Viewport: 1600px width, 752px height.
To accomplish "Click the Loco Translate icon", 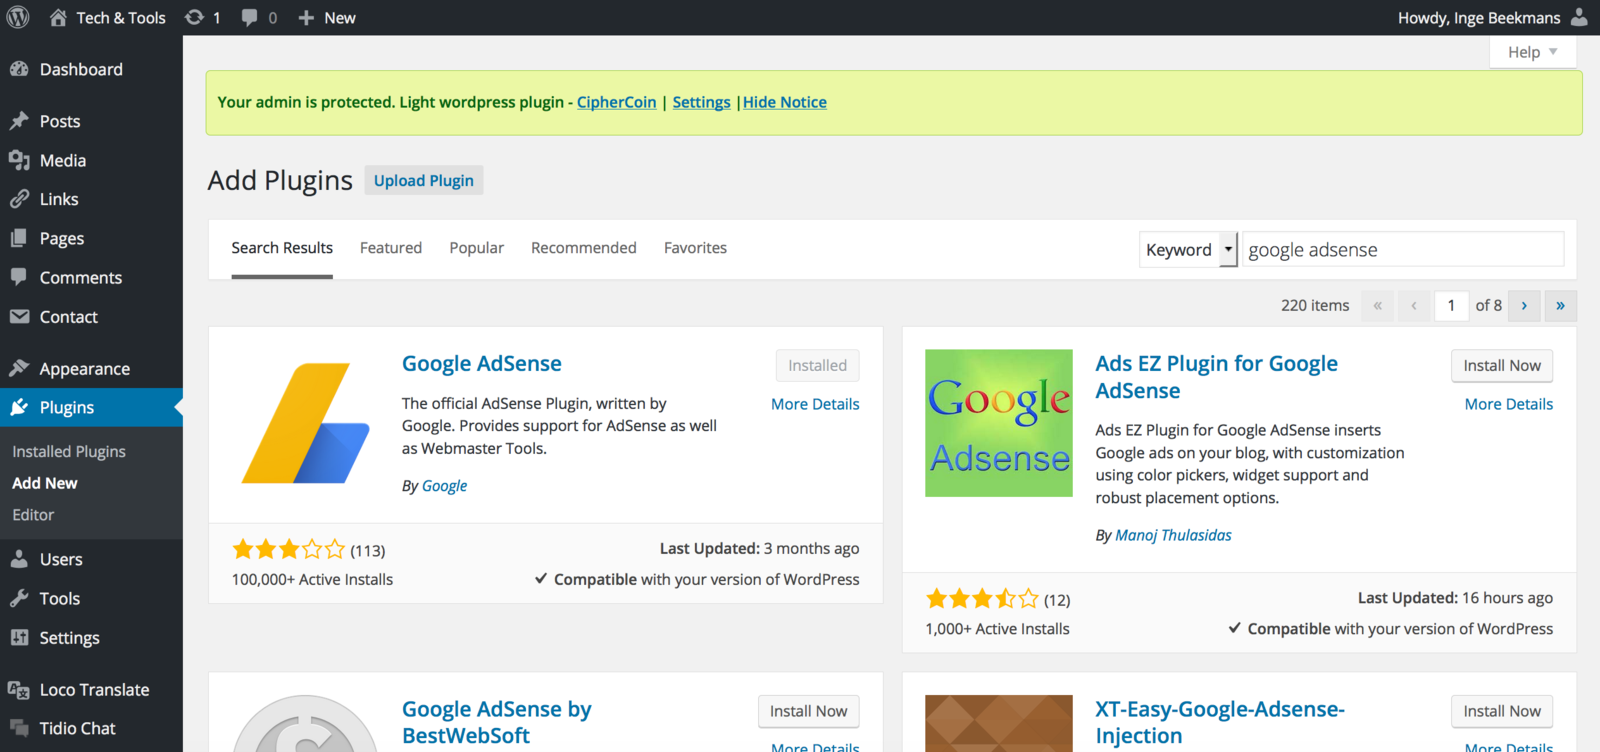I will [x=19, y=689].
